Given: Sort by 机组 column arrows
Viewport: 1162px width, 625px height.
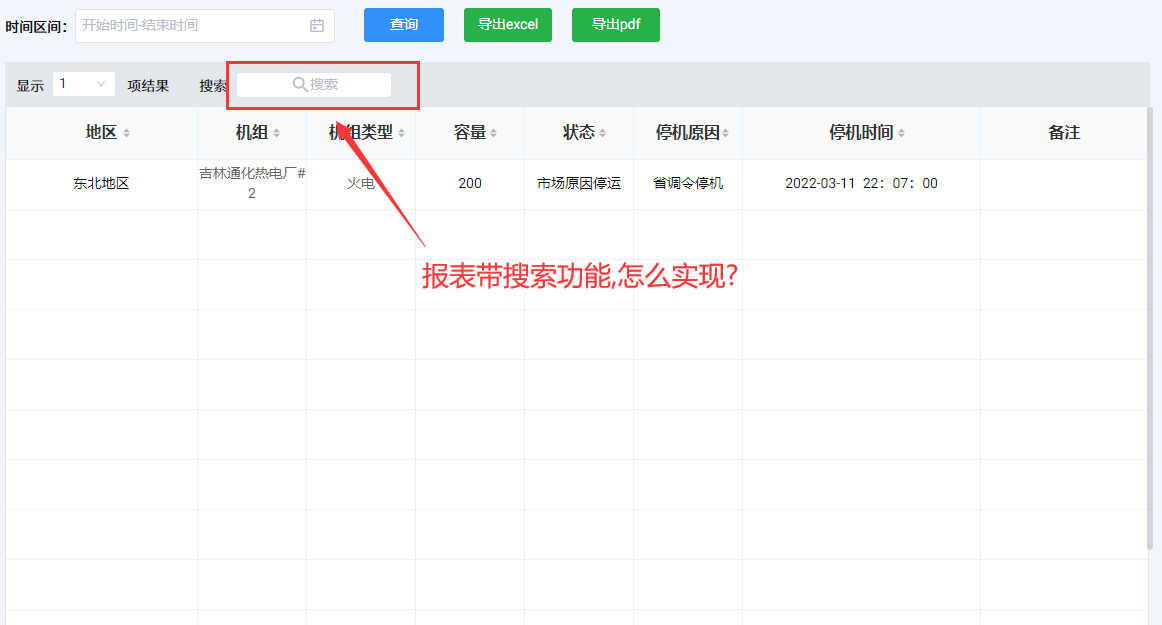Looking at the screenshot, I should point(276,133).
